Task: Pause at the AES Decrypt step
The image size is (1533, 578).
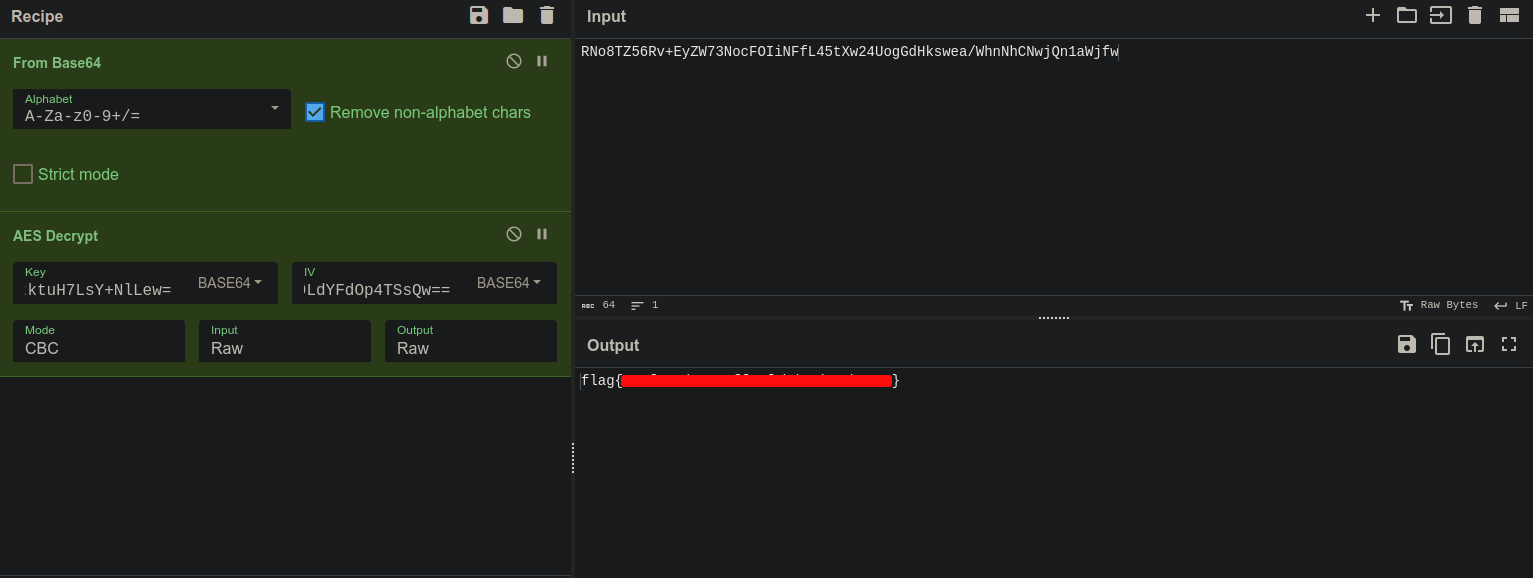Action: (542, 234)
